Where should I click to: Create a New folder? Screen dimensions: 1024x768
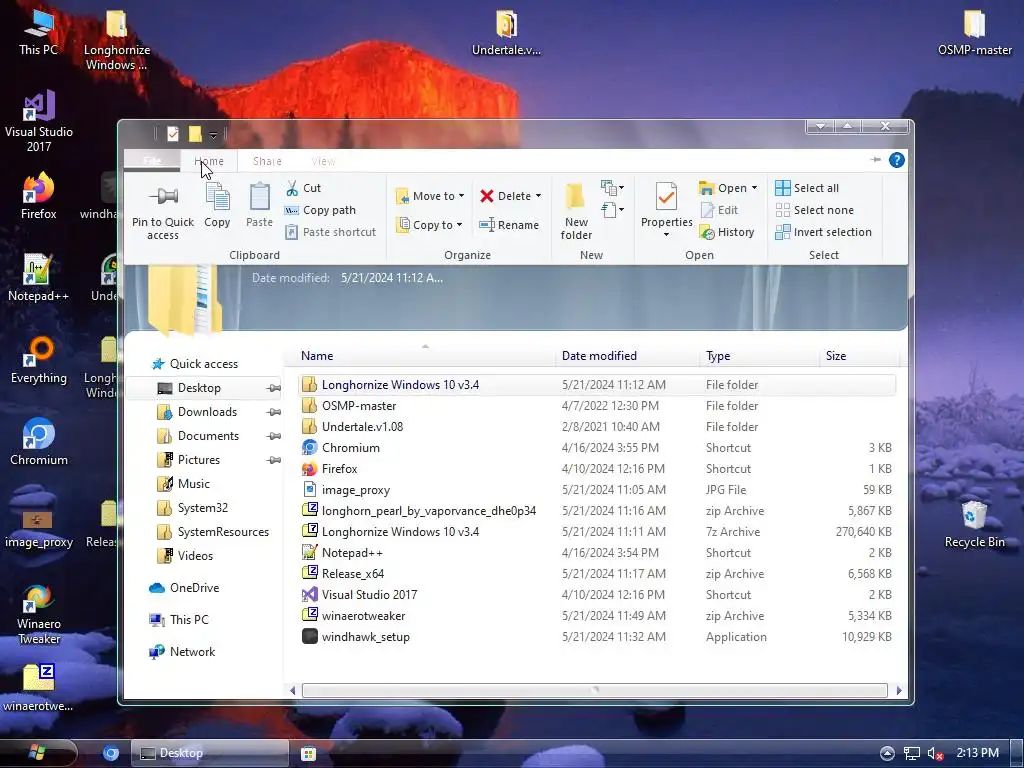tap(576, 210)
